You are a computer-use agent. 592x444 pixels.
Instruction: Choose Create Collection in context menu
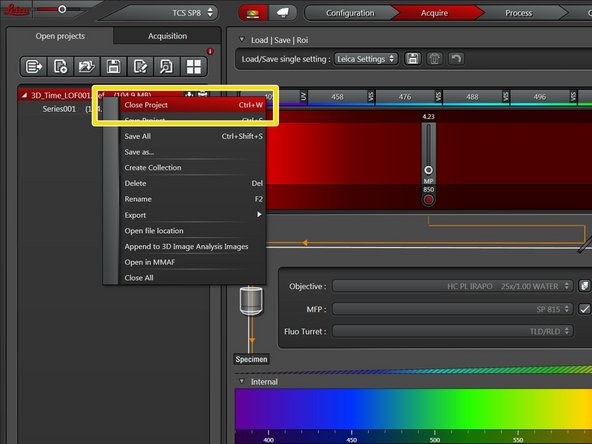tap(193, 168)
